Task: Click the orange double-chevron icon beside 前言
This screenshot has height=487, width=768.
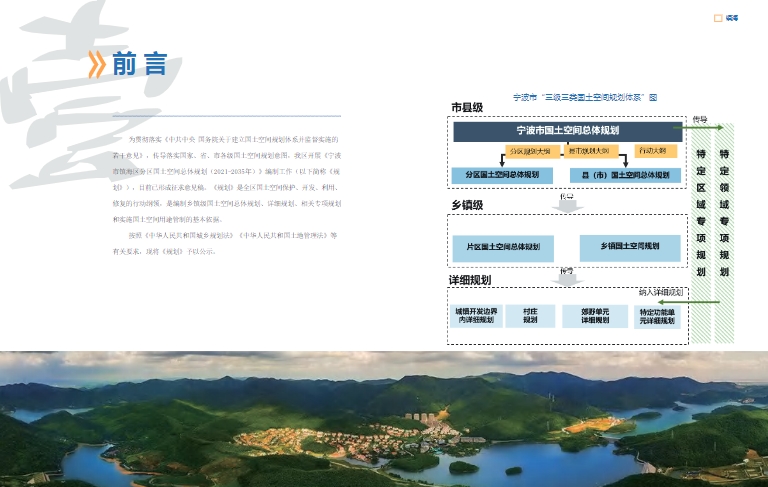Action: 97,65
